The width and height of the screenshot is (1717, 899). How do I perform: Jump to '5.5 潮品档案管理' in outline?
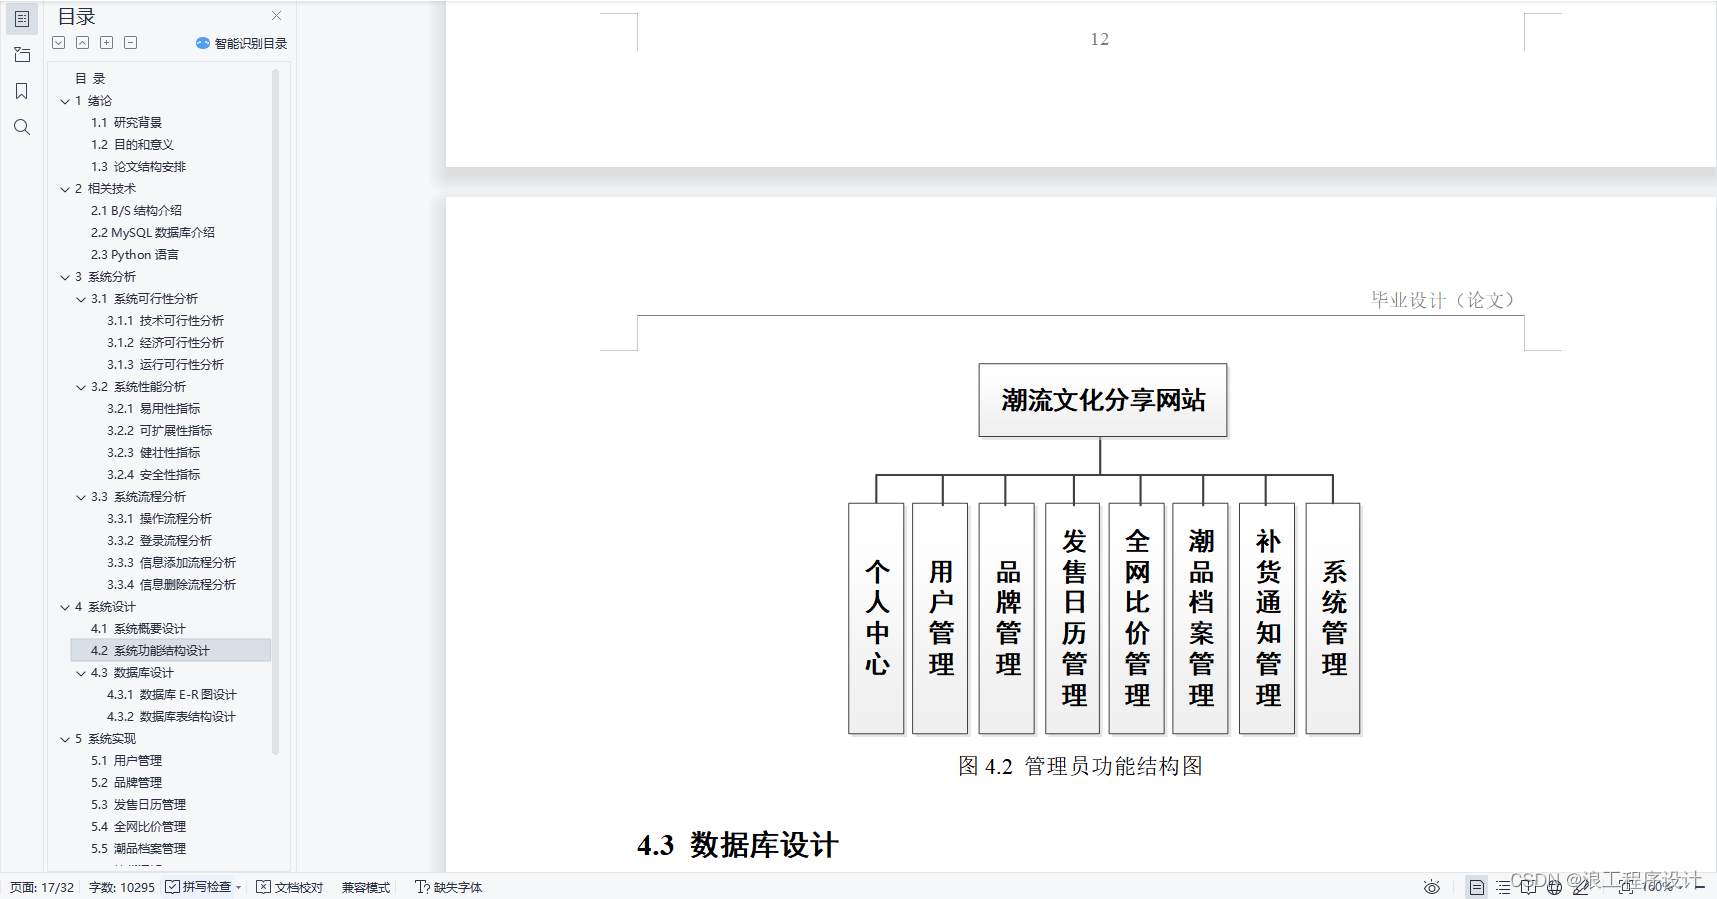tap(138, 848)
